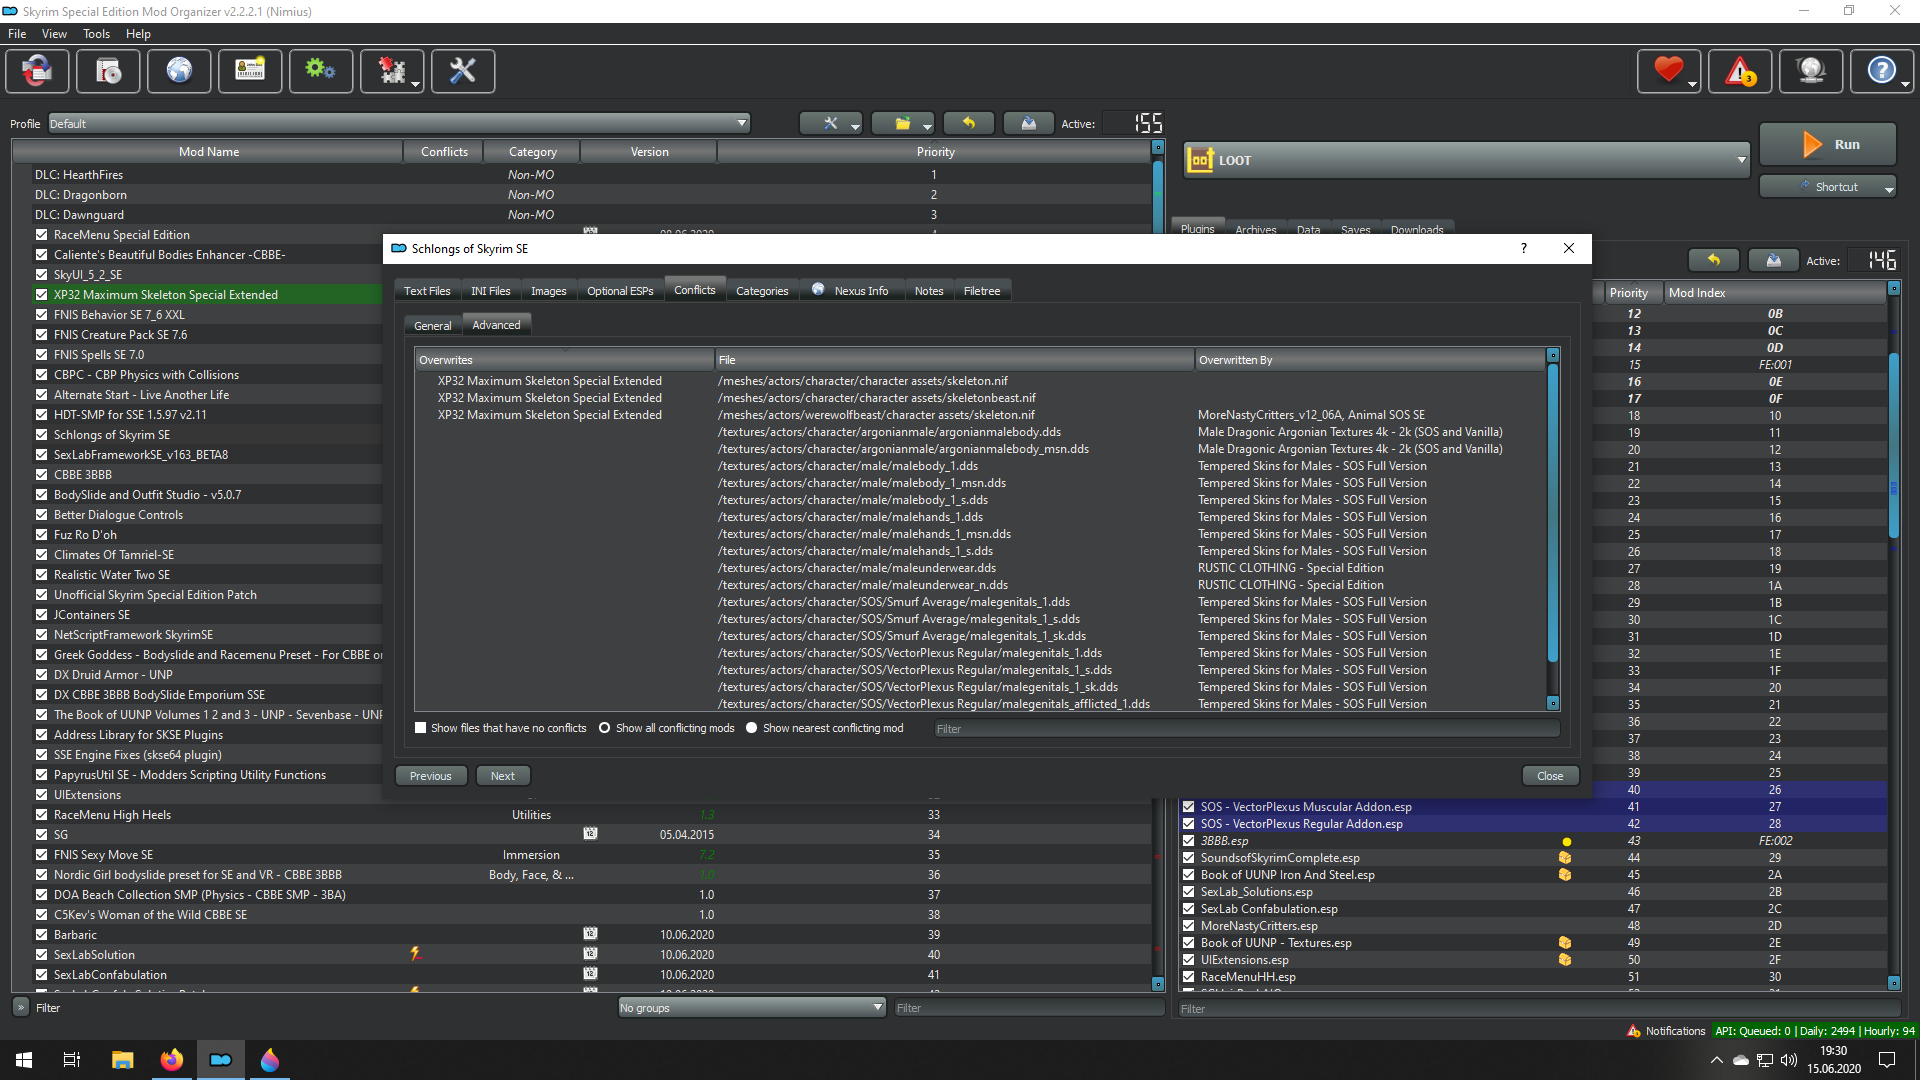The height and width of the screenshot is (1080, 1920).
Task: Click Previous in the mod dialog
Action: [x=431, y=776]
